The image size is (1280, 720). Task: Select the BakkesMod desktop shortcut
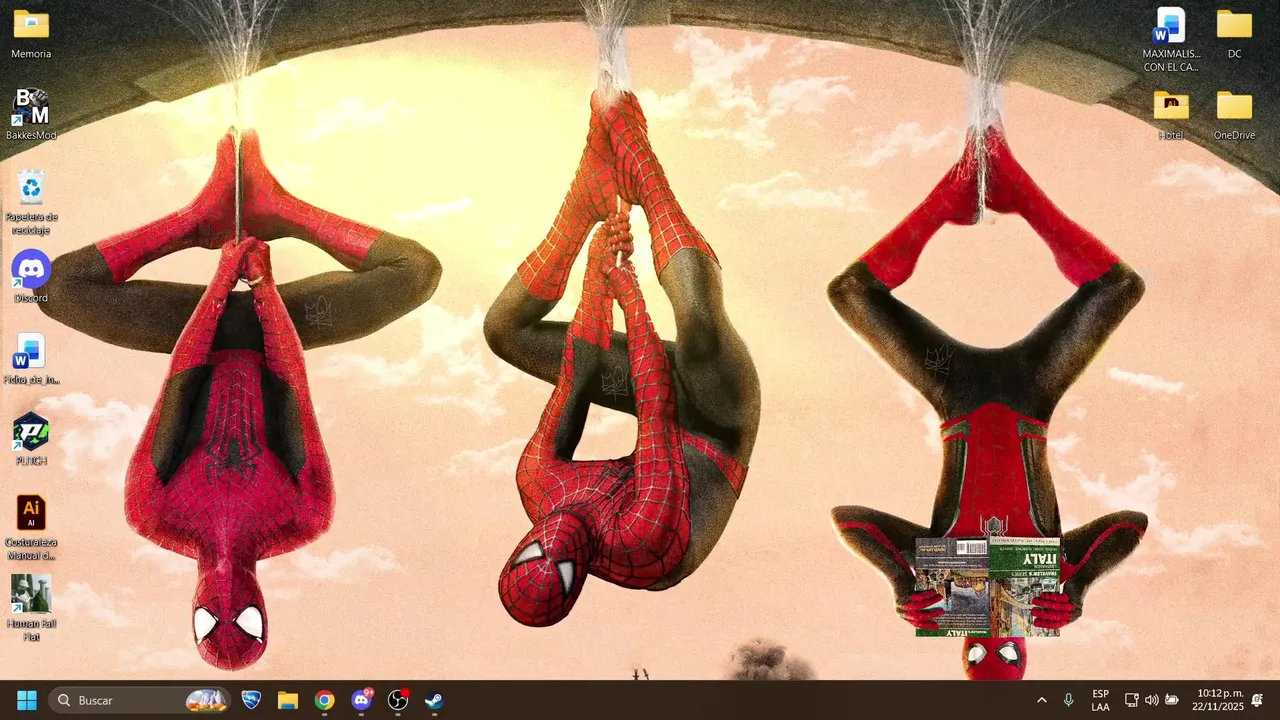(x=31, y=115)
